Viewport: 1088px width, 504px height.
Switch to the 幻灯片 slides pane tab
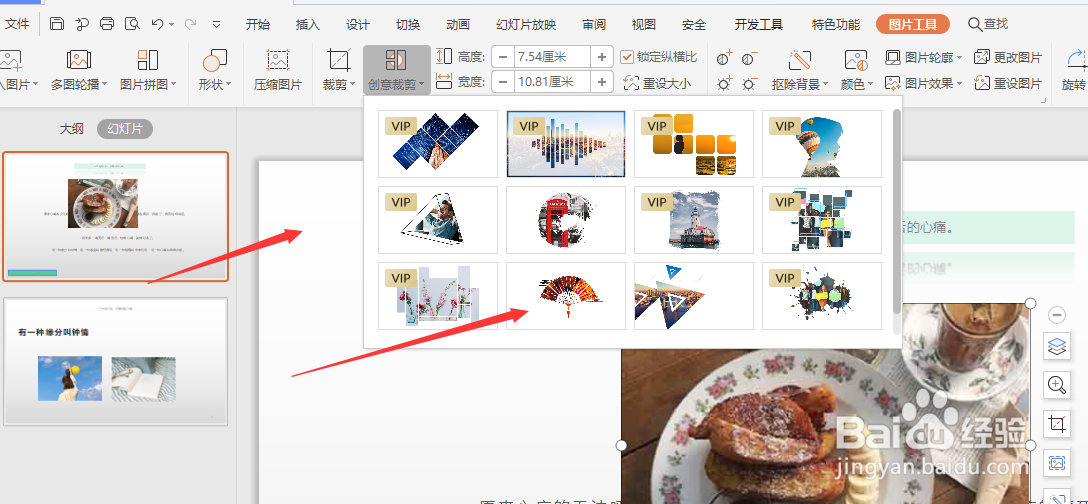[x=125, y=129]
